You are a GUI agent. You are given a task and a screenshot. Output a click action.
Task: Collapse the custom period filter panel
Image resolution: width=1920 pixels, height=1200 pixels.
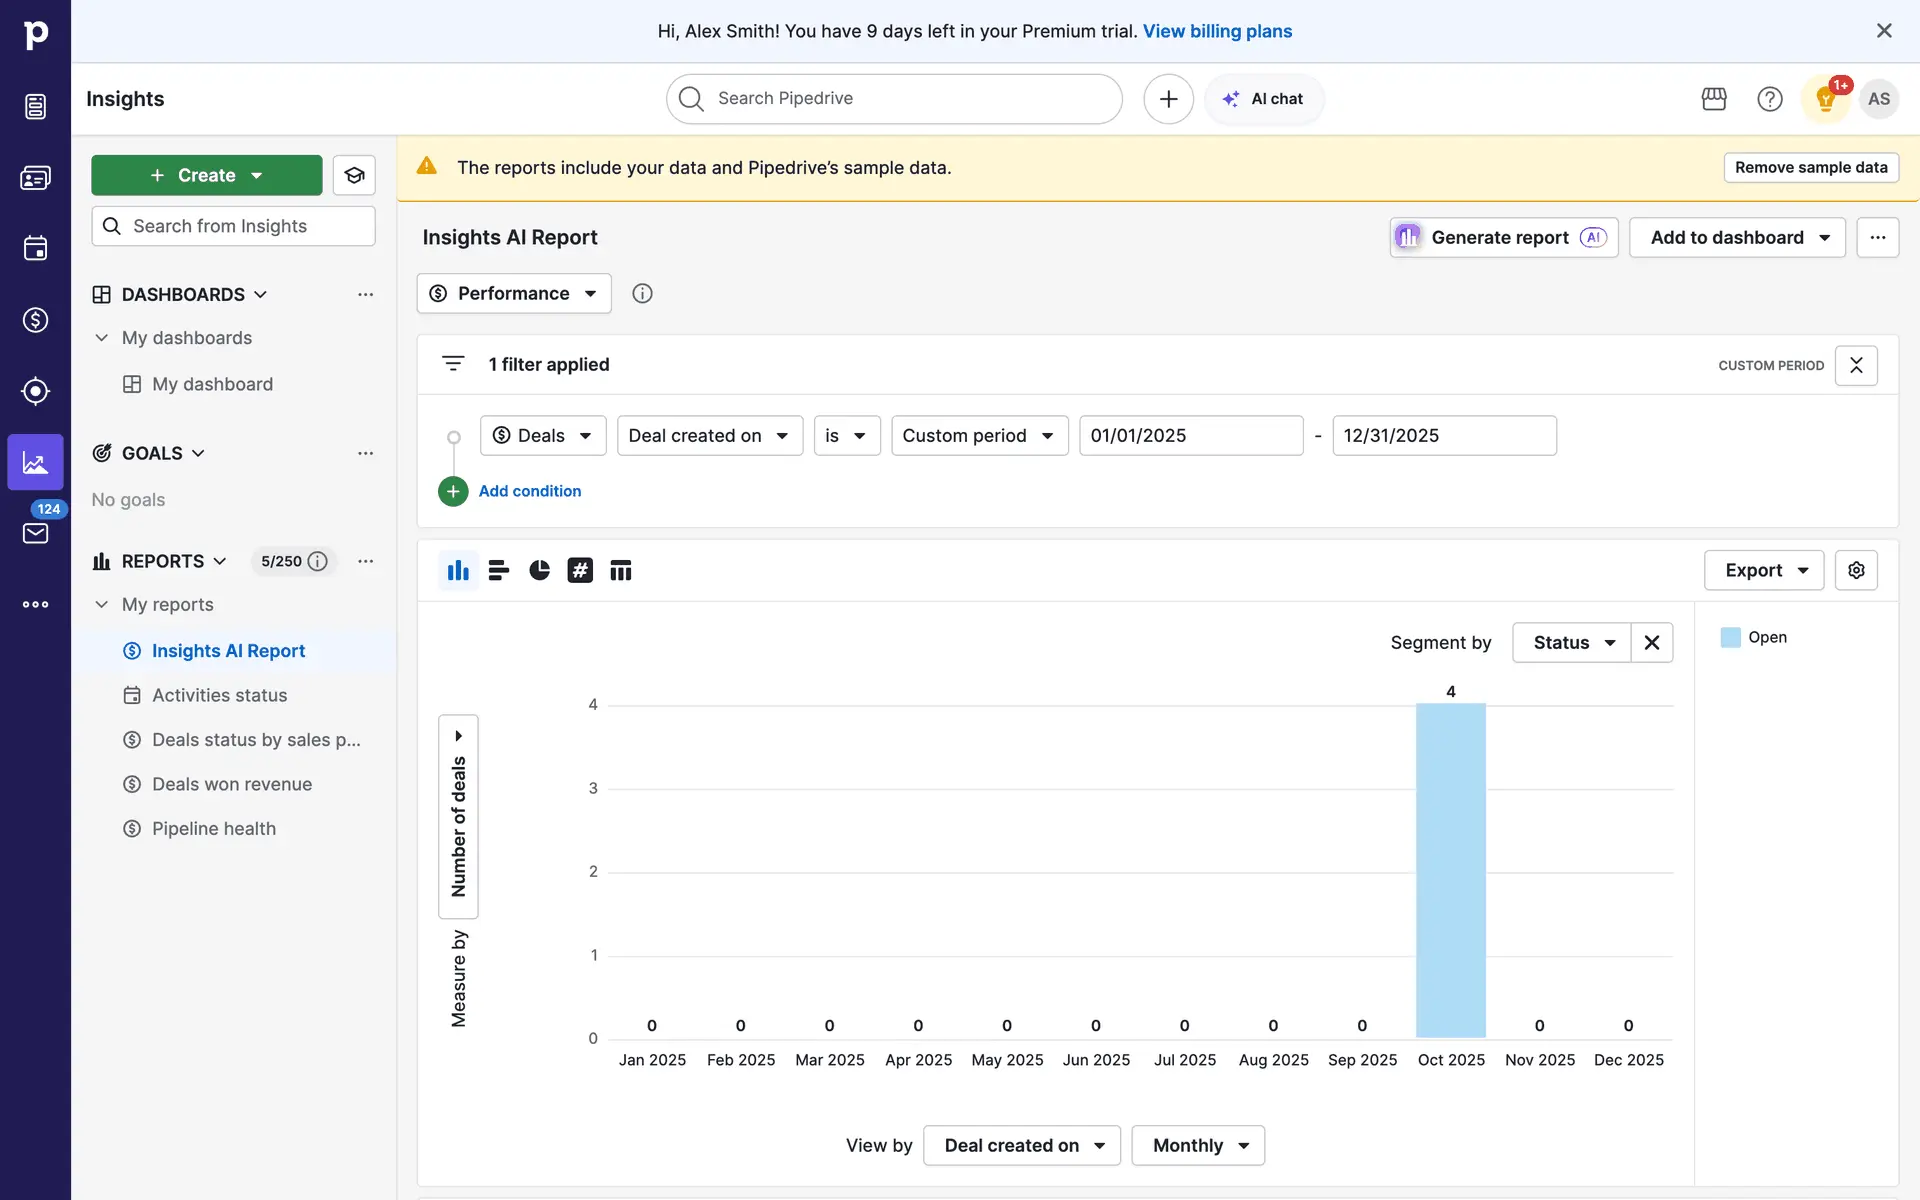(x=1856, y=365)
